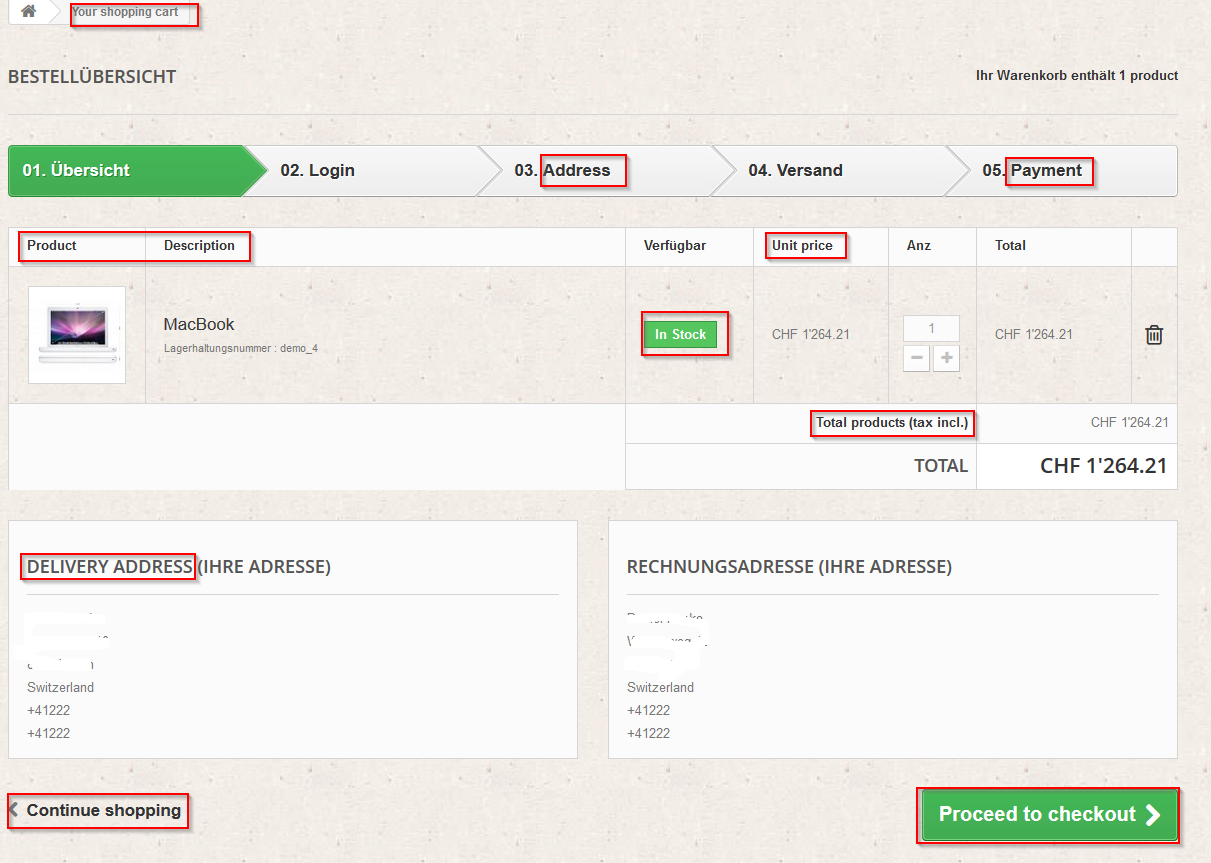Click the chevron on Proceed to checkout
The width and height of the screenshot is (1211, 863).
tap(1153, 815)
